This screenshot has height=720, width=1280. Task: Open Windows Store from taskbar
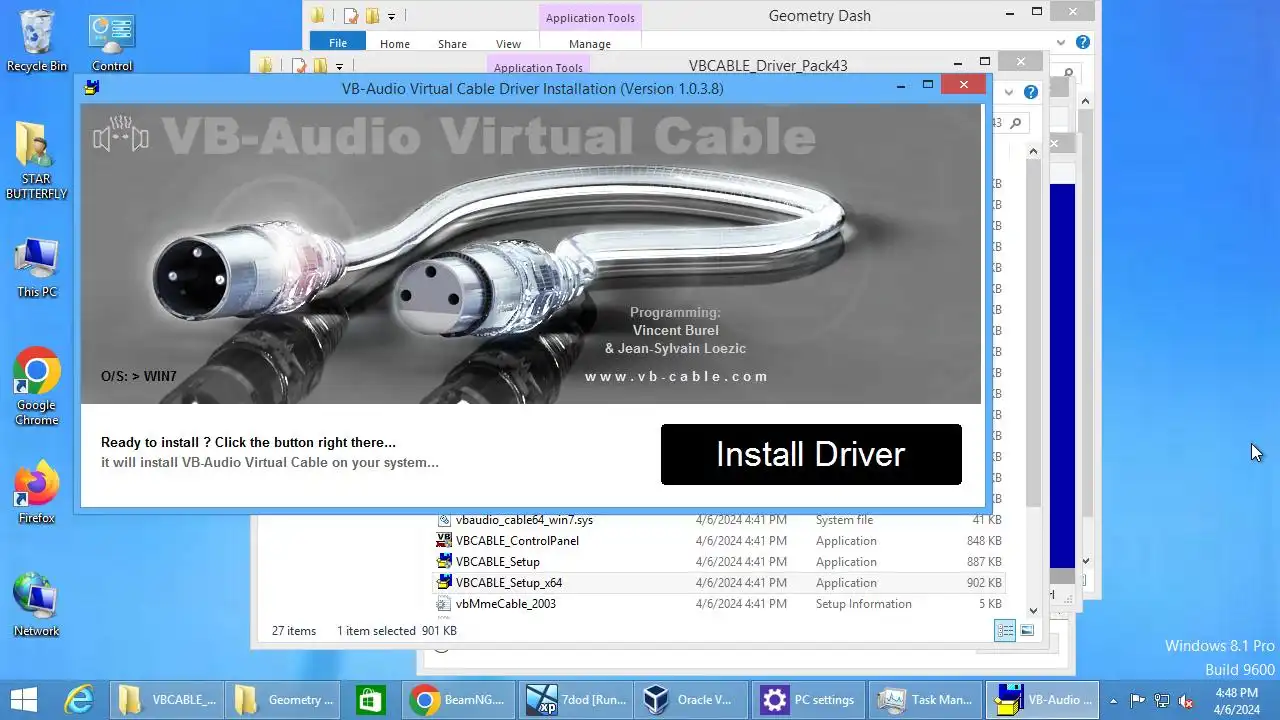pyautogui.click(x=372, y=700)
